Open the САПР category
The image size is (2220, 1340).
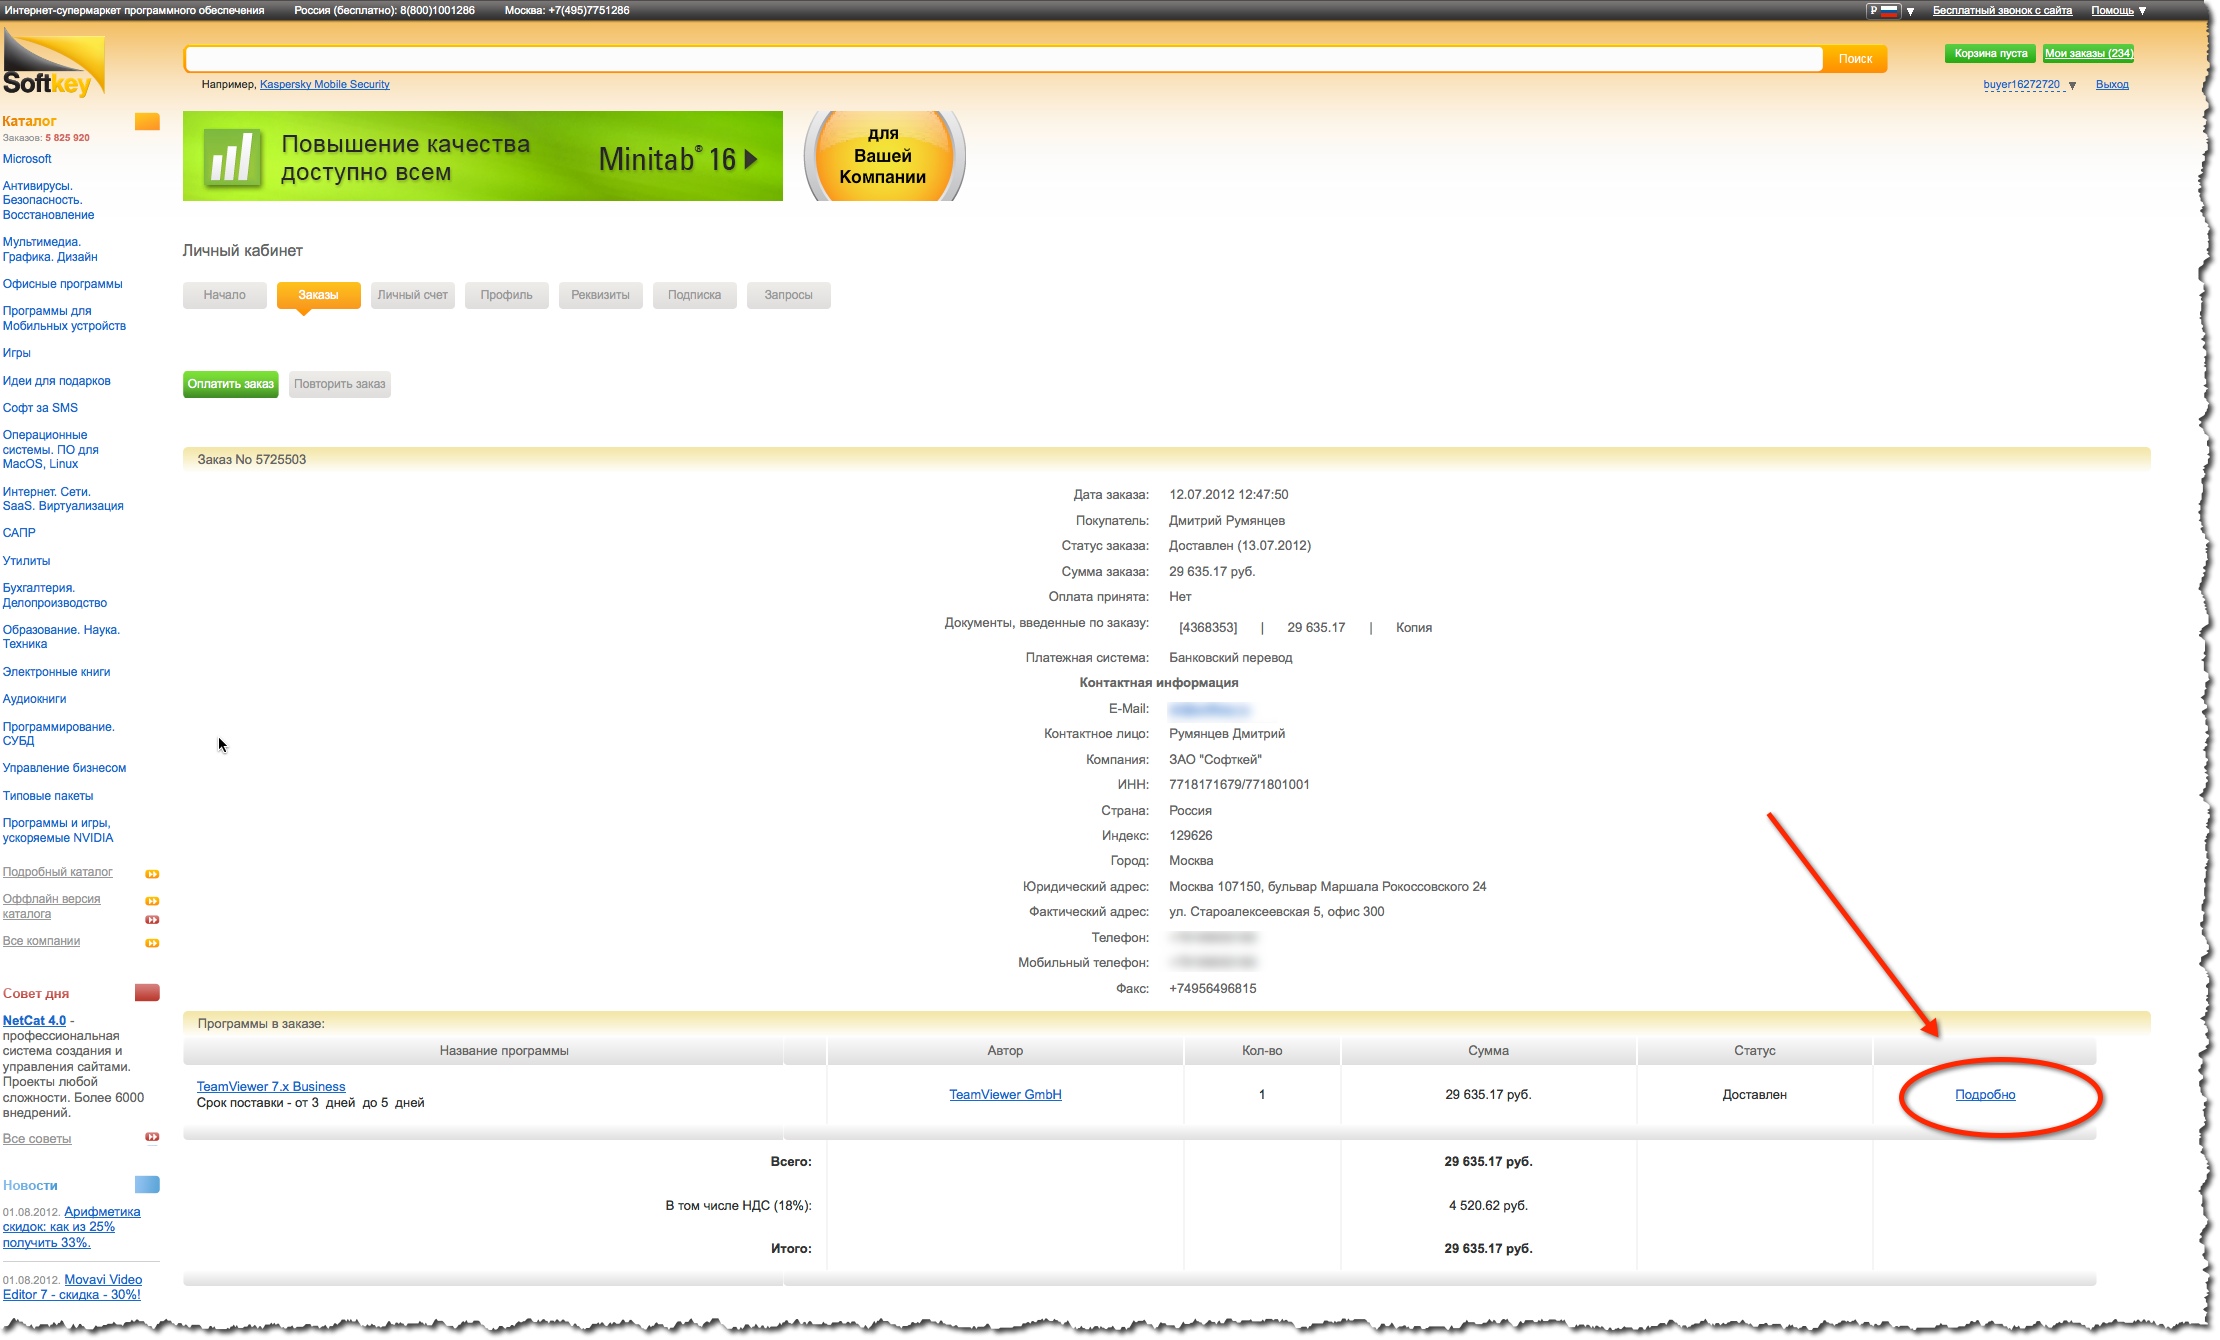tap(19, 533)
